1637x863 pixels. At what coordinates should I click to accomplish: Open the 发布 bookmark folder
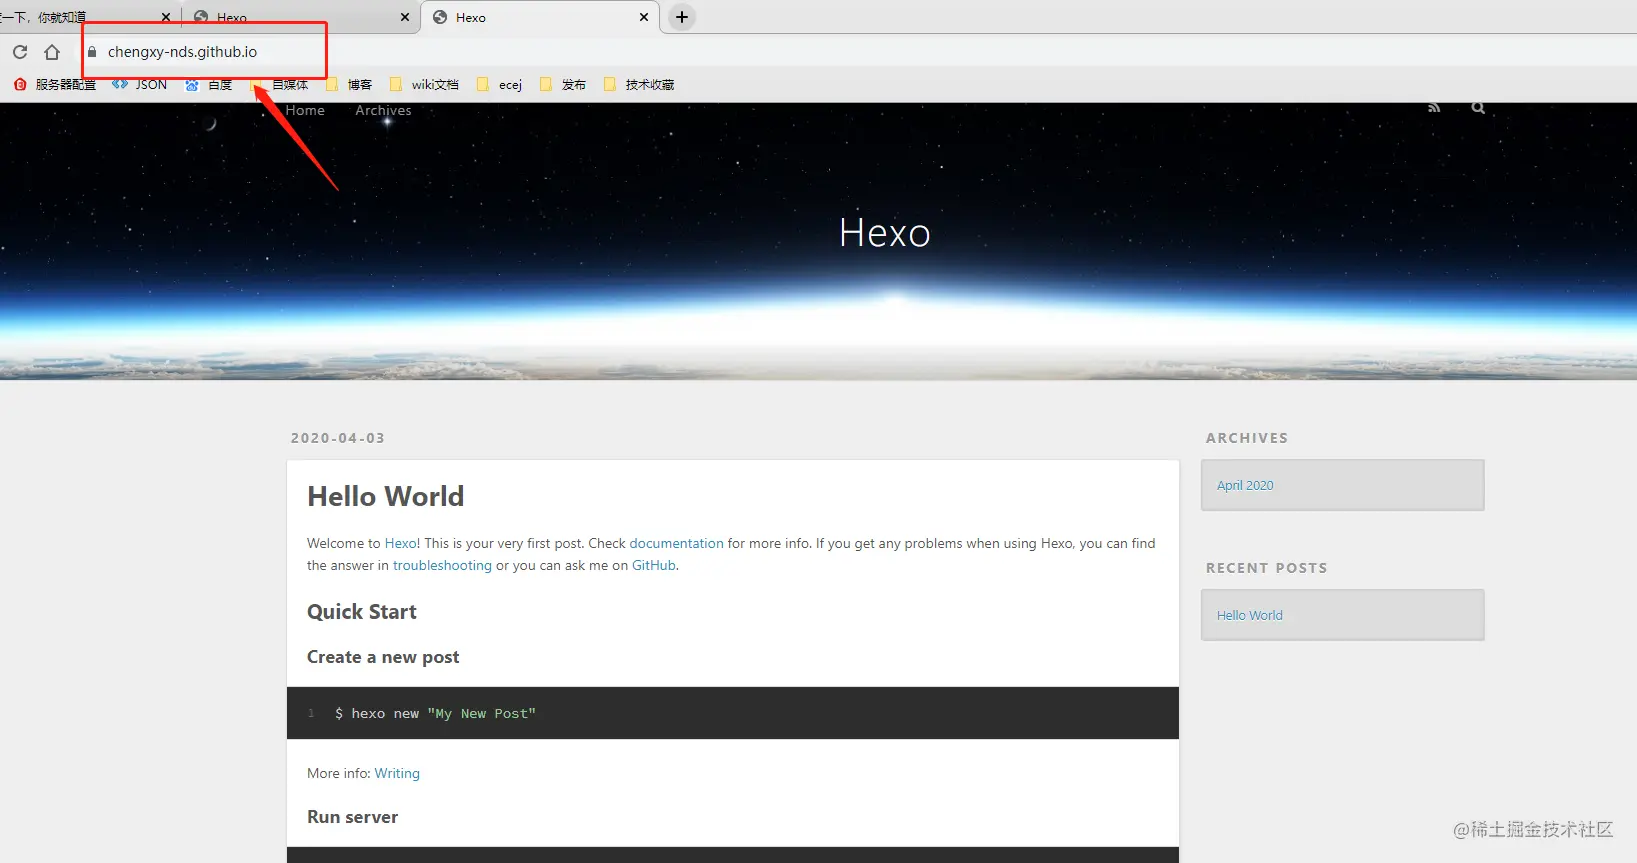point(563,85)
